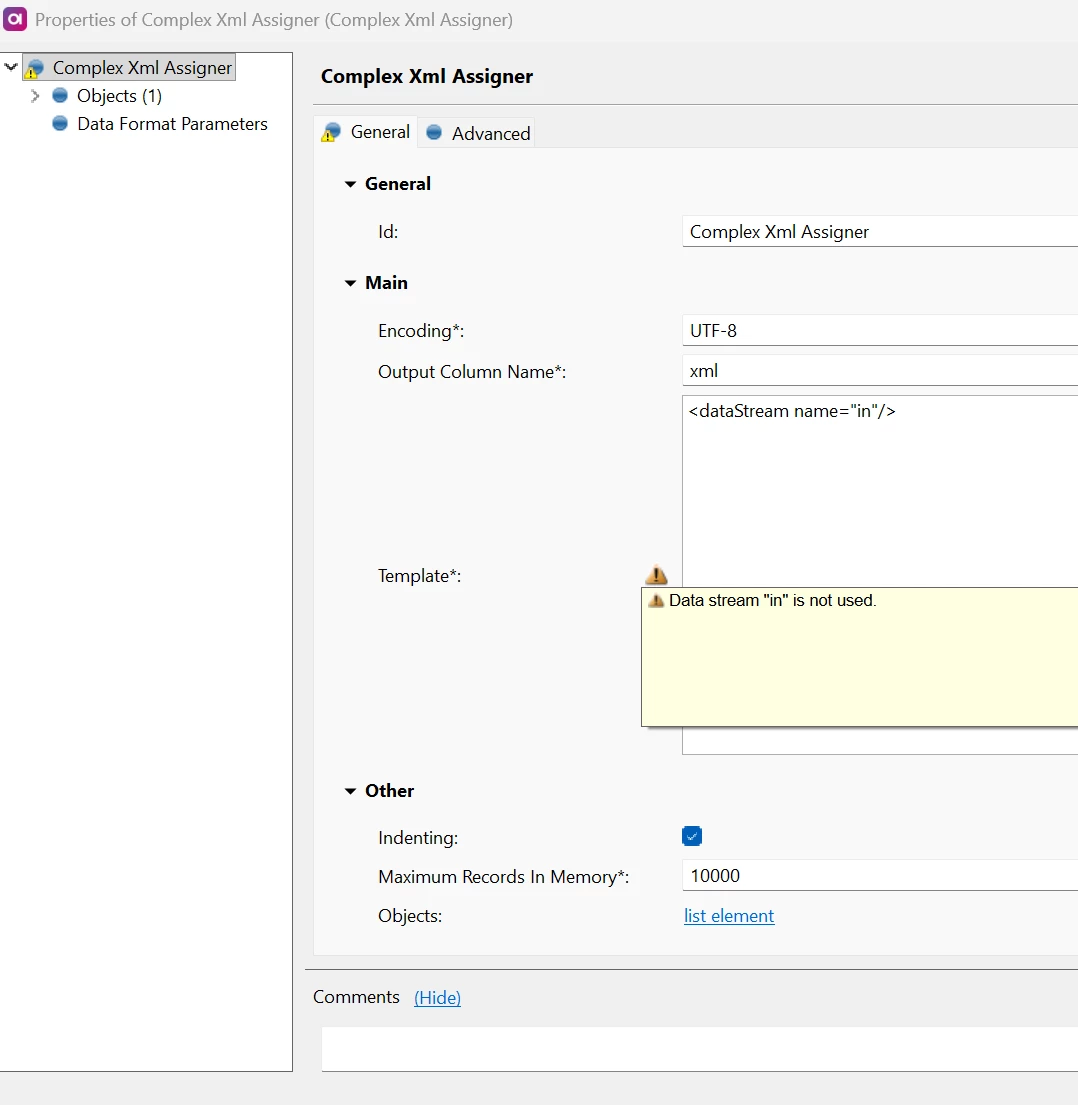Click the Objects (1) node icon
The height and width of the screenshot is (1105, 1078).
60,95
